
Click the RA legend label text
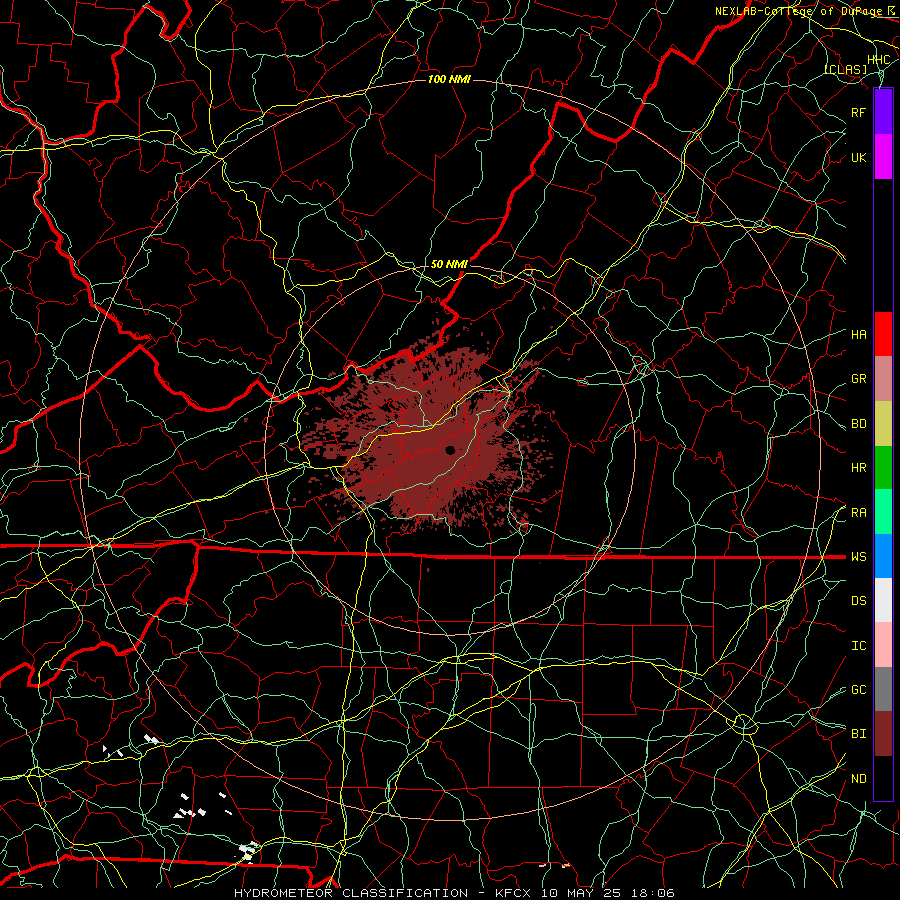(x=859, y=513)
